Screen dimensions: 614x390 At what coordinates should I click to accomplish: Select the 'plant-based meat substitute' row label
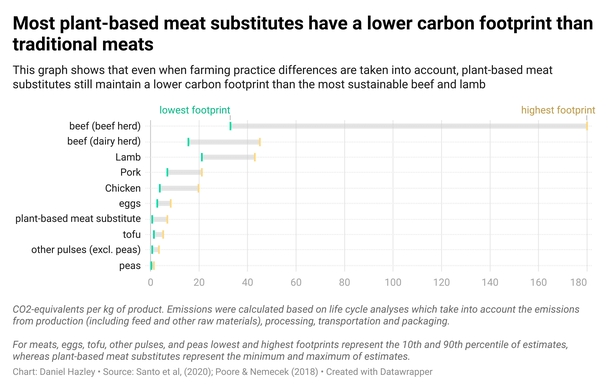(78, 218)
